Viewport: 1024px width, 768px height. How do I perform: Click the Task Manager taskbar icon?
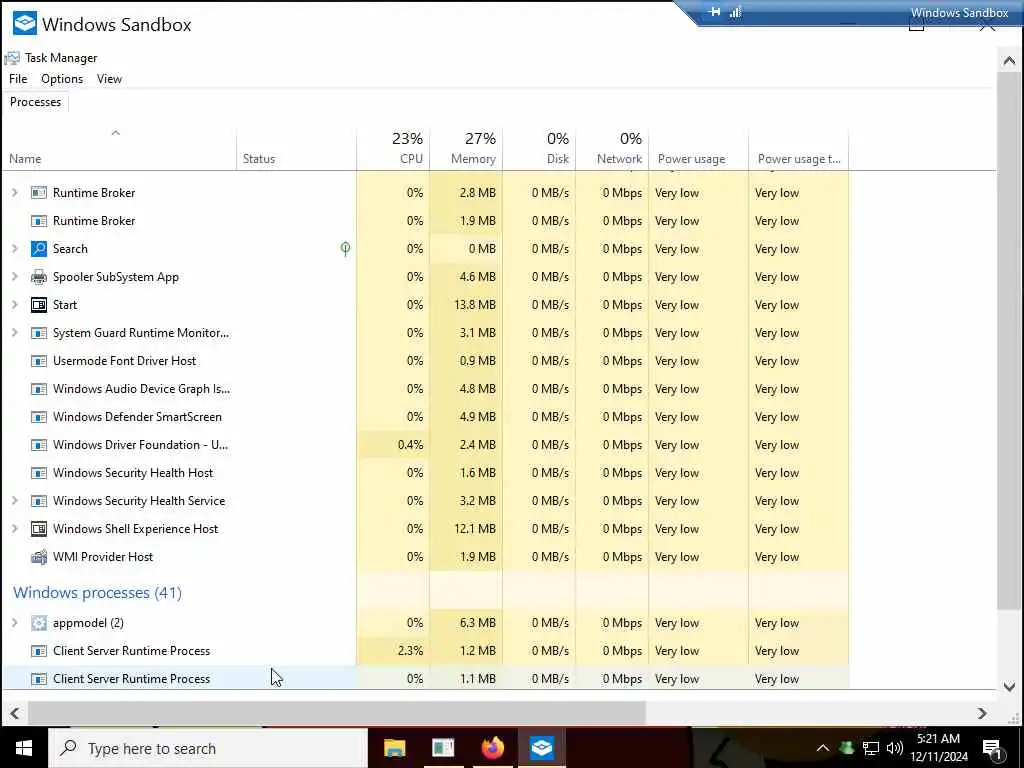[443, 748]
